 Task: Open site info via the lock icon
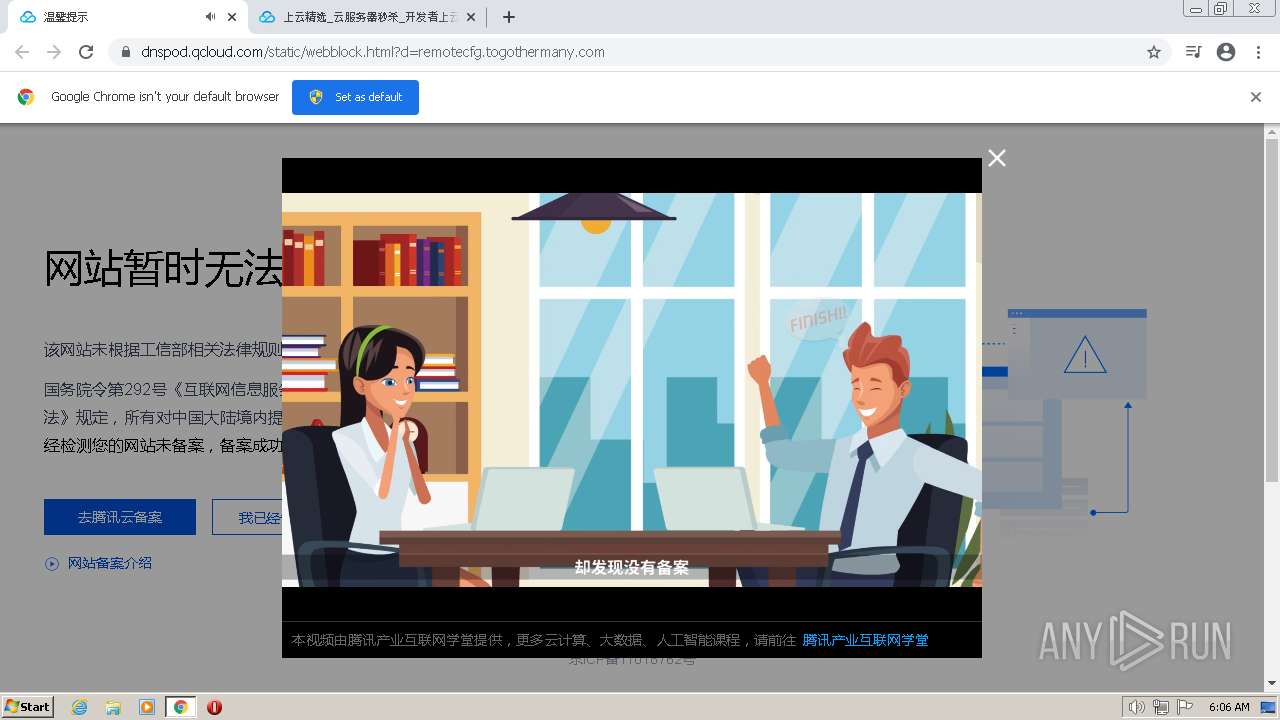coord(125,52)
